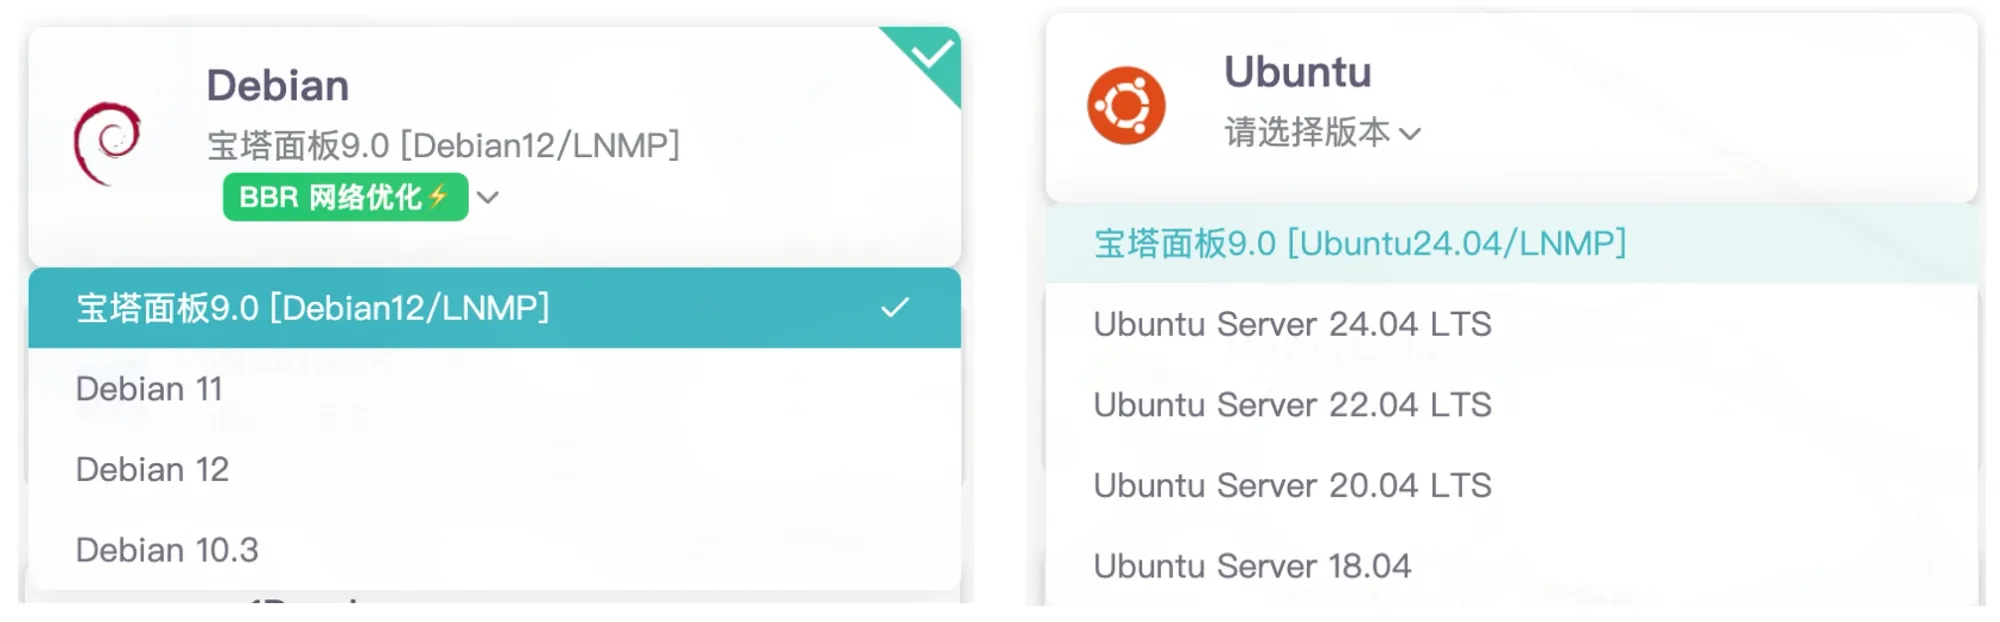The width and height of the screenshot is (2000, 622).
Task: Click the BBR 网络优化 green badge
Action: point(345,197)
